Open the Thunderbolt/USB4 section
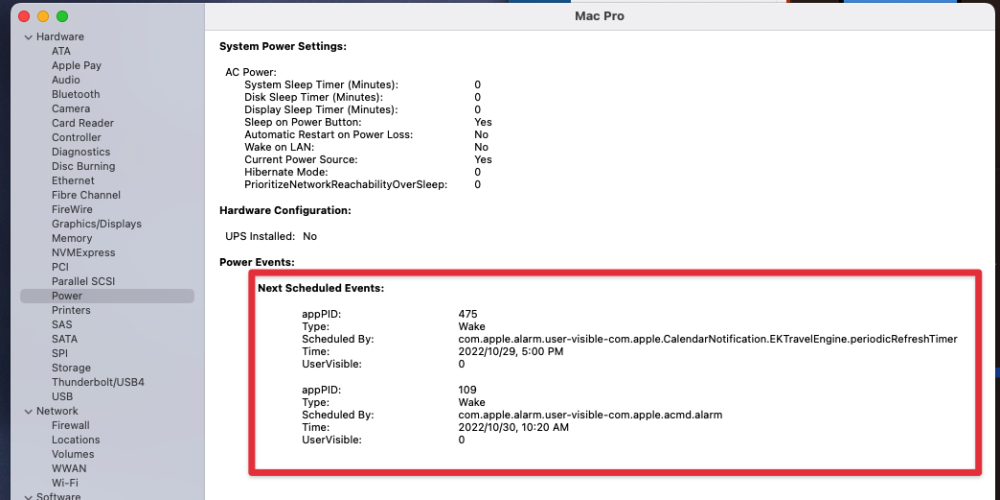This screenshot has height=500, width=1000. pyautogui.click(x=98, y=383)
